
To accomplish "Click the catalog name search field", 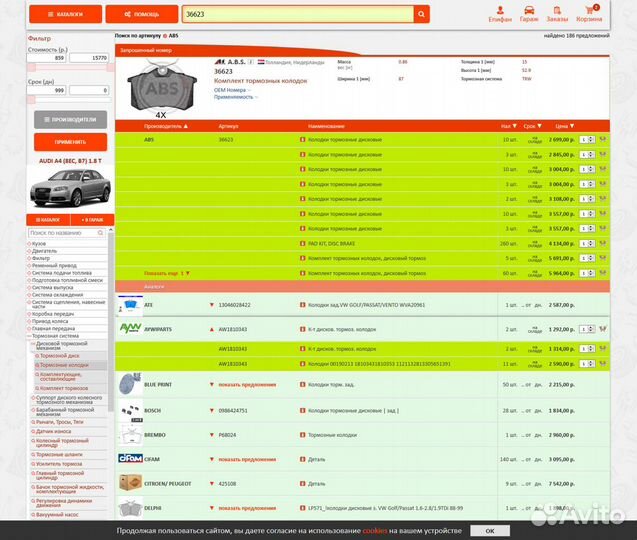I will 67,233.
